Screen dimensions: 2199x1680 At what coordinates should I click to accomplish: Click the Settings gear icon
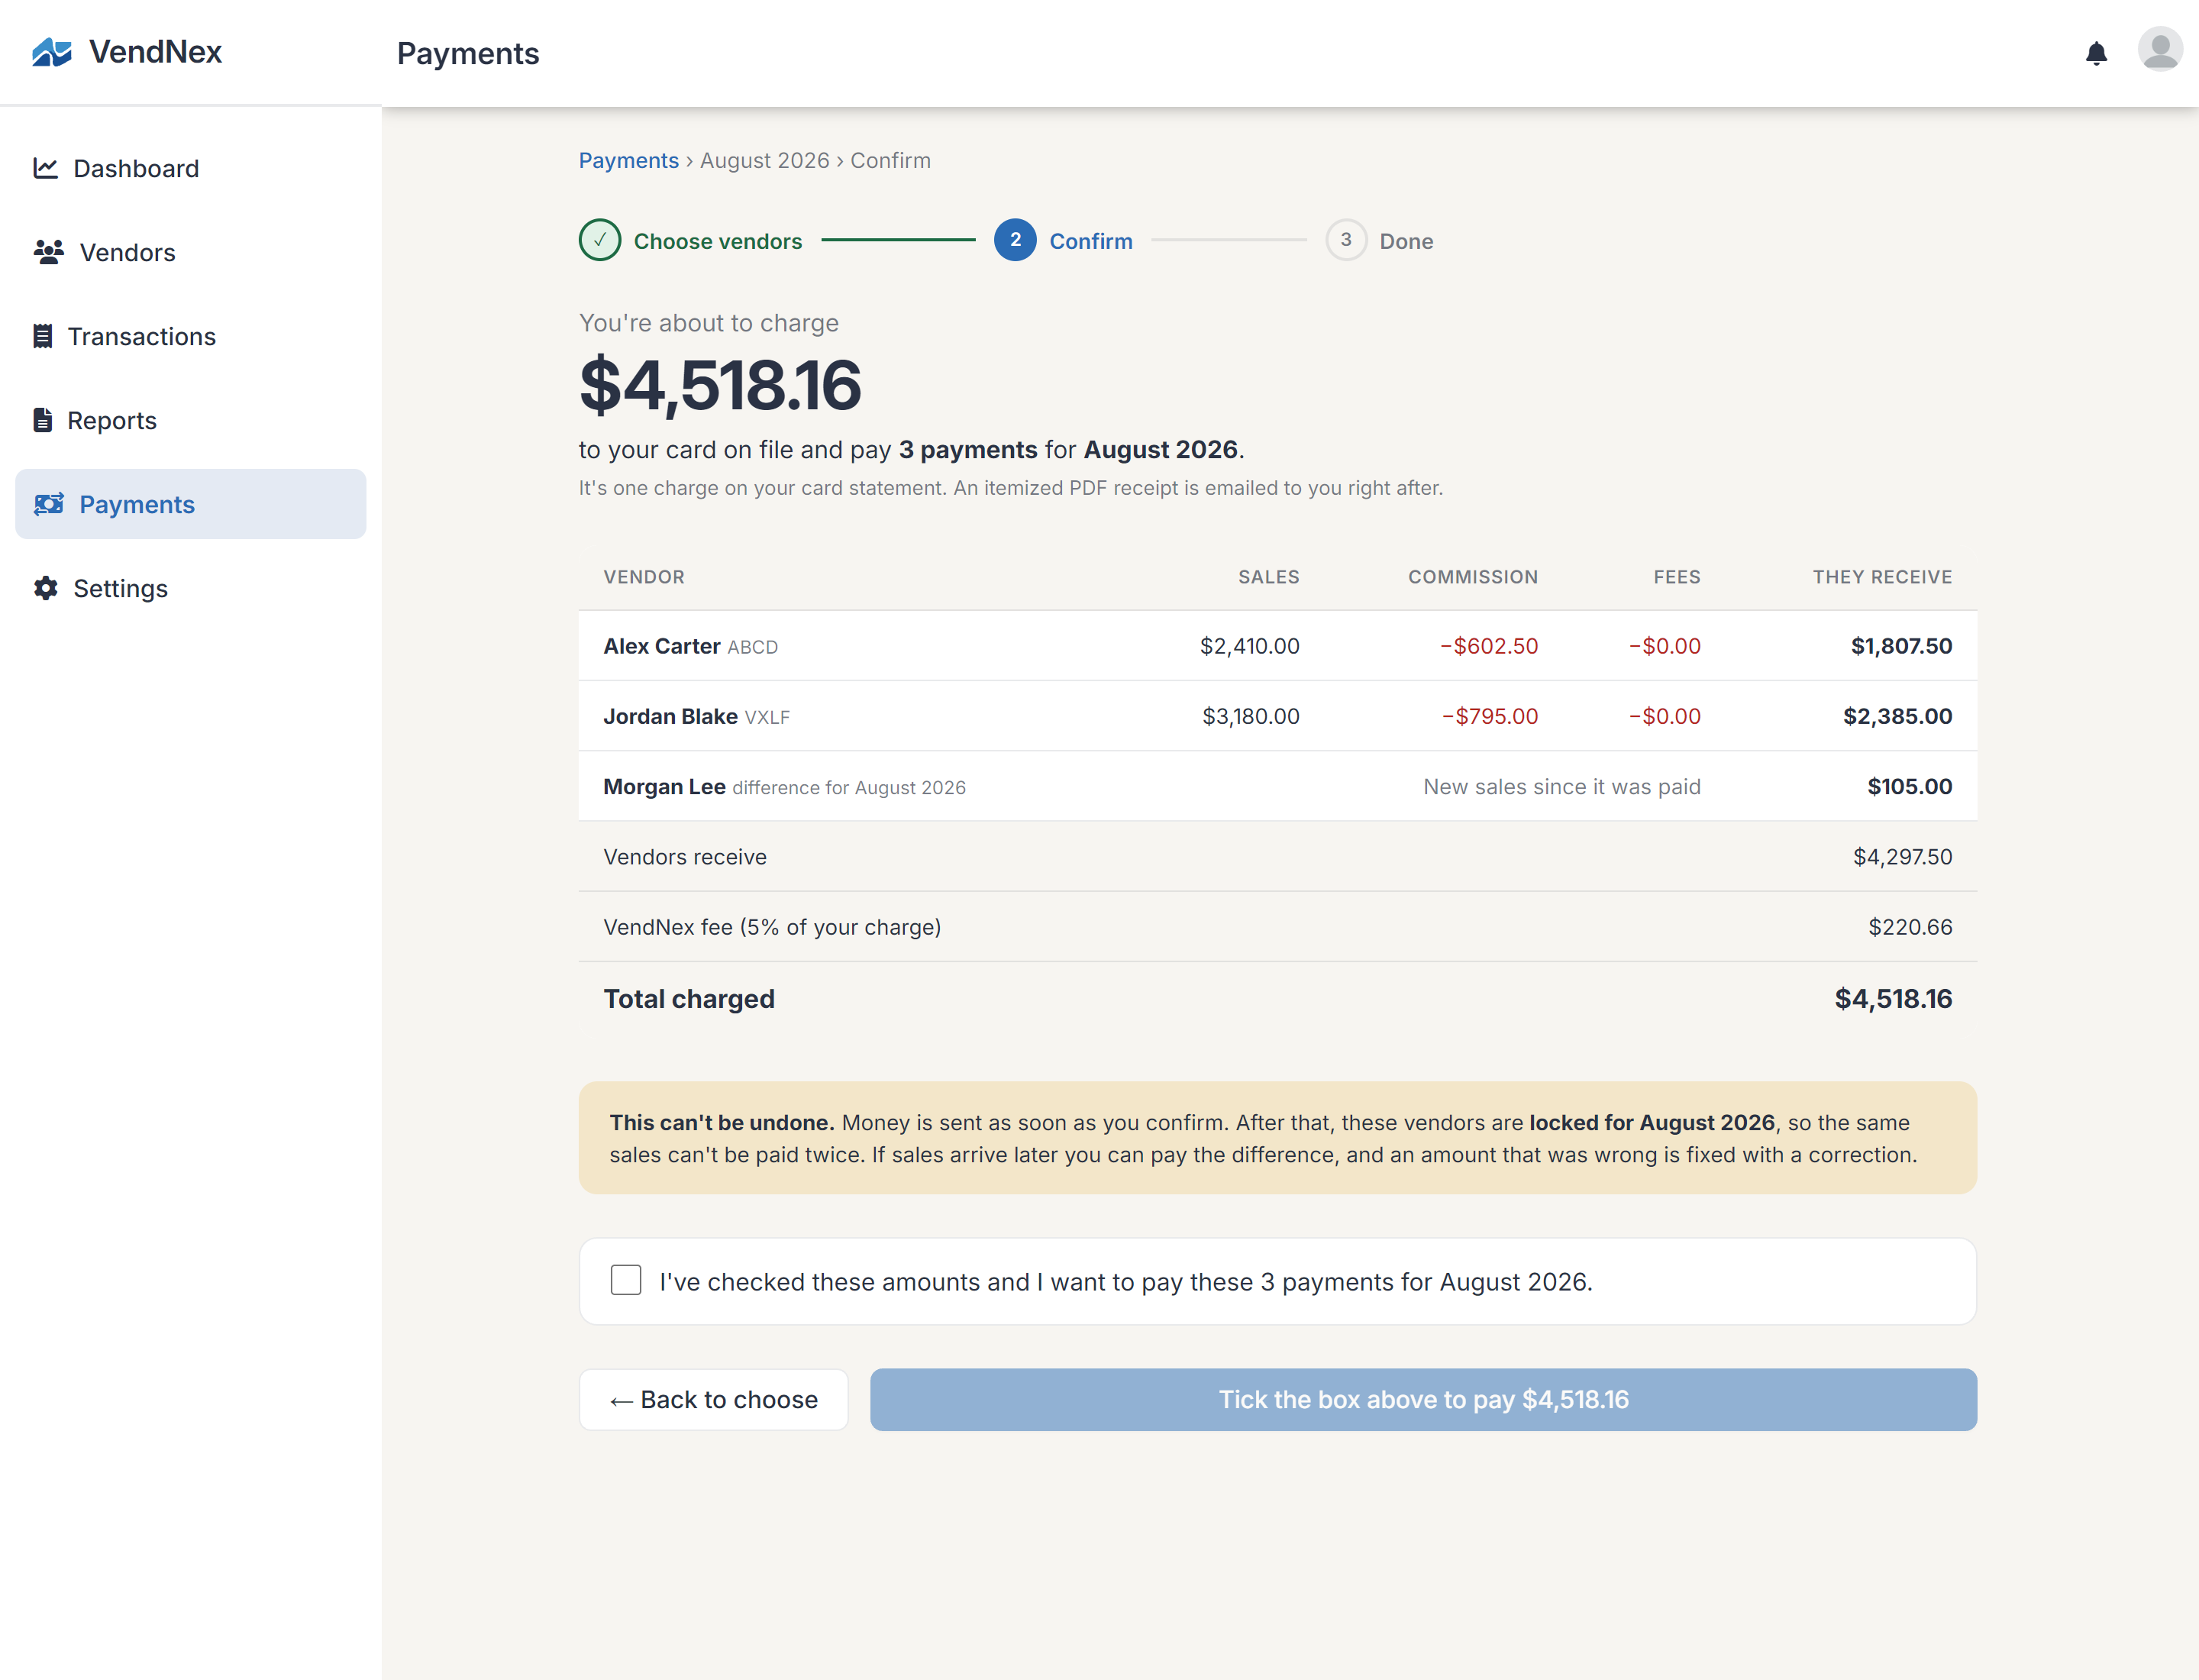click(46, 588)
